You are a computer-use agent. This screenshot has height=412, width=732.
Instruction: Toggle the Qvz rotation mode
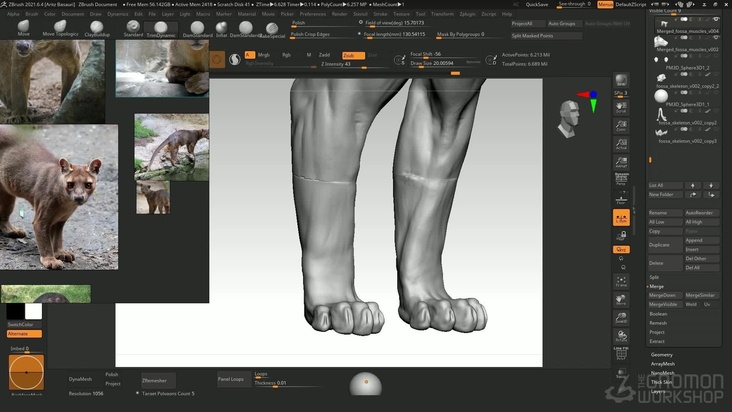621,250
